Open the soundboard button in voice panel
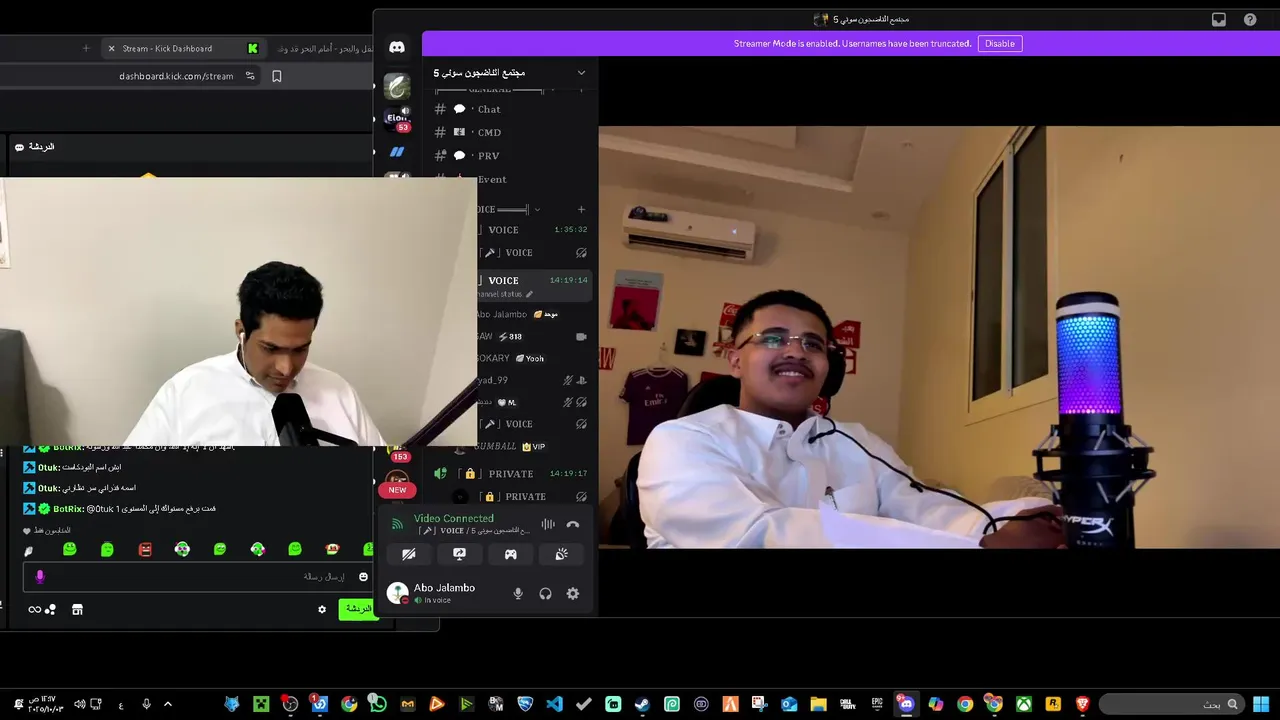 pos(562,554)
